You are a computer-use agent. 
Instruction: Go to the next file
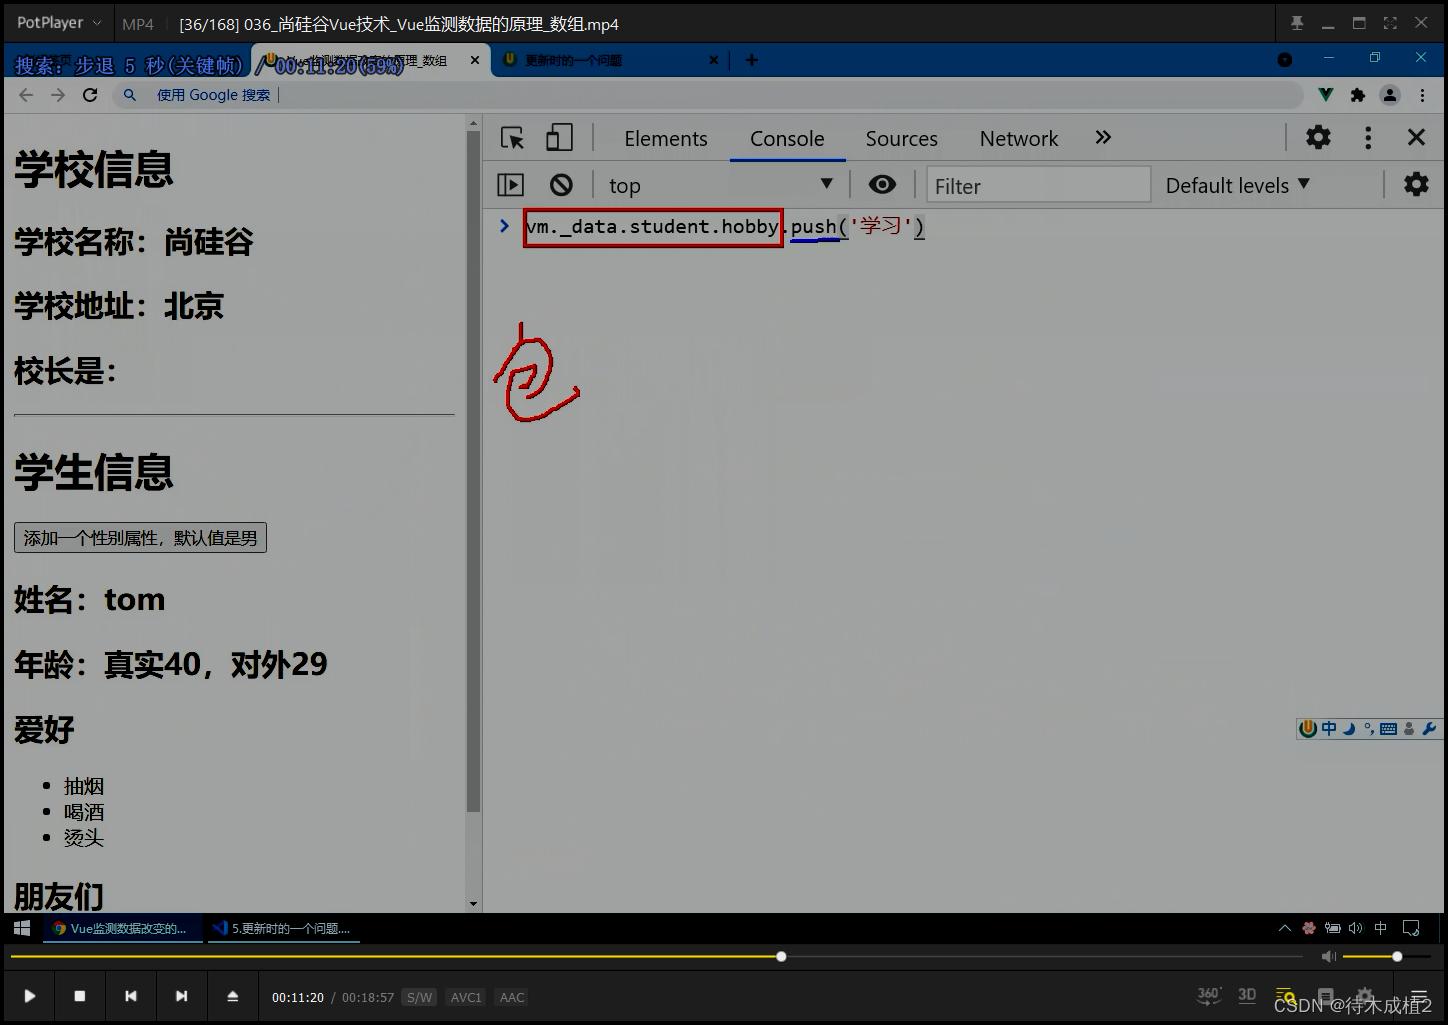click(181, 996)
